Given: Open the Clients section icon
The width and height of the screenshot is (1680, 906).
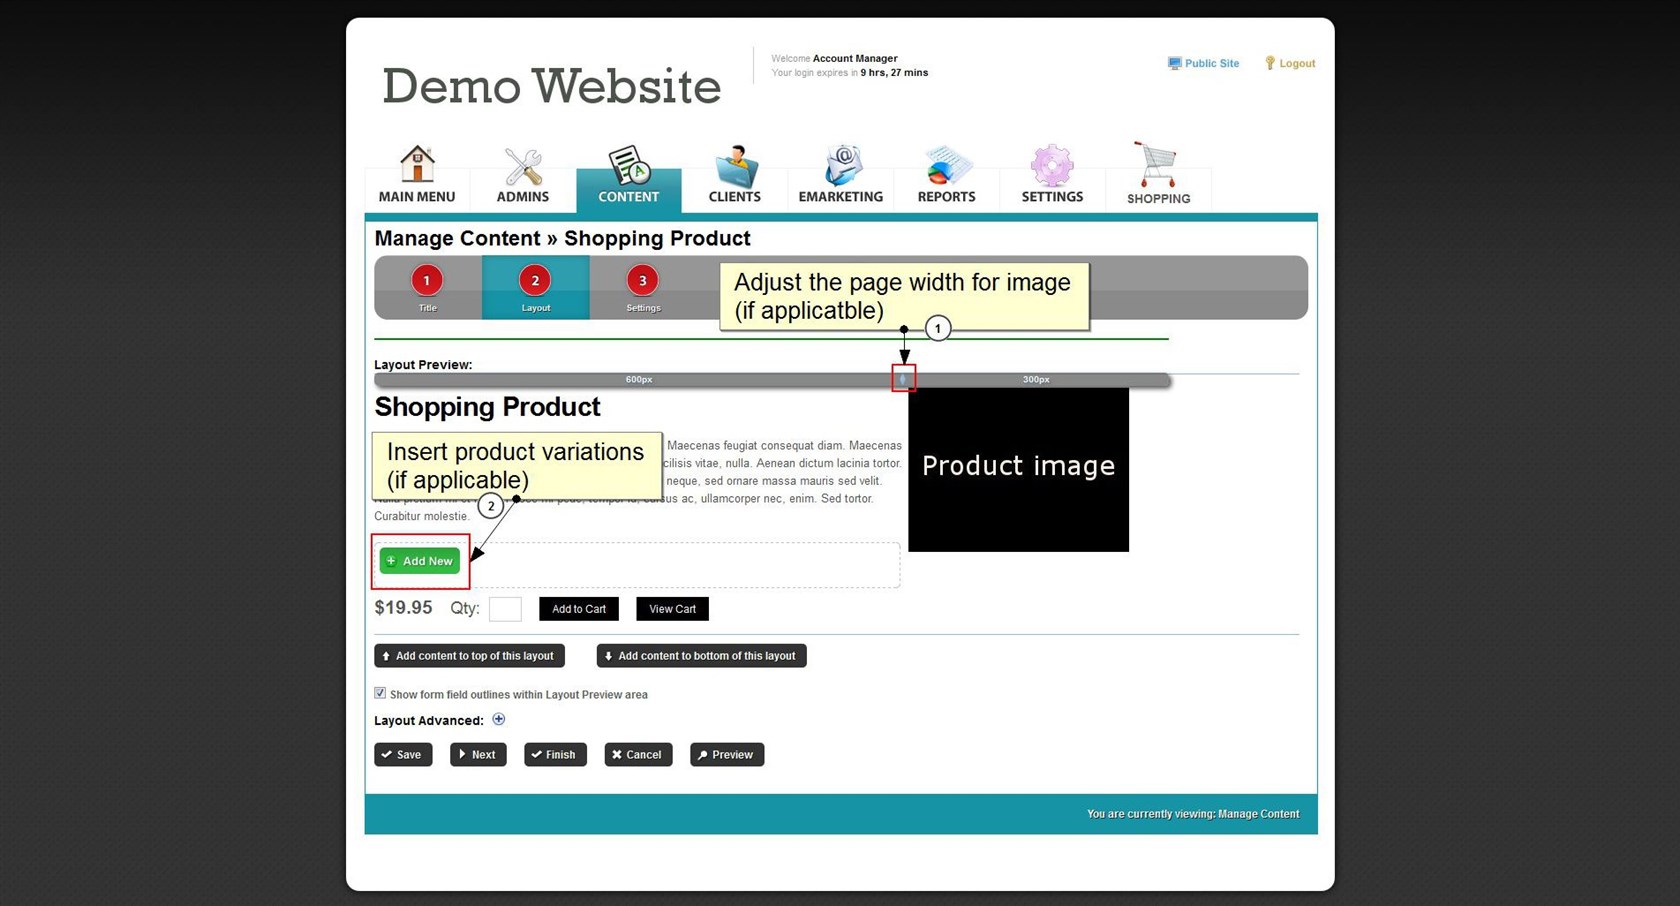Looking at the screenshot, I should (x=735, y=167).
